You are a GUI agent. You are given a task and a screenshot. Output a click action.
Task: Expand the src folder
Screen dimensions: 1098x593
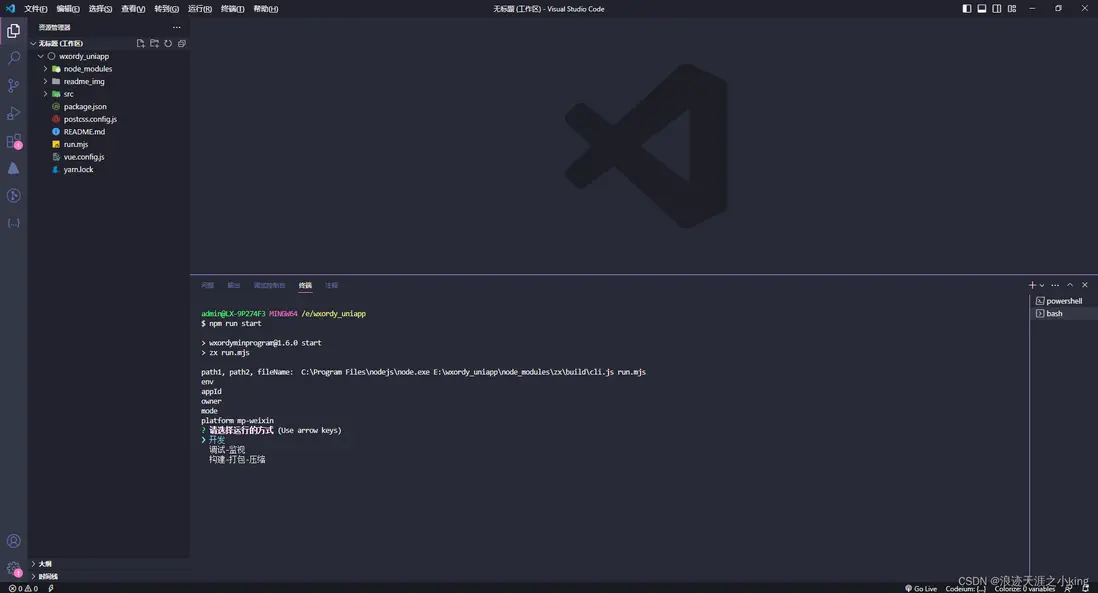click(x=69, y=94)
